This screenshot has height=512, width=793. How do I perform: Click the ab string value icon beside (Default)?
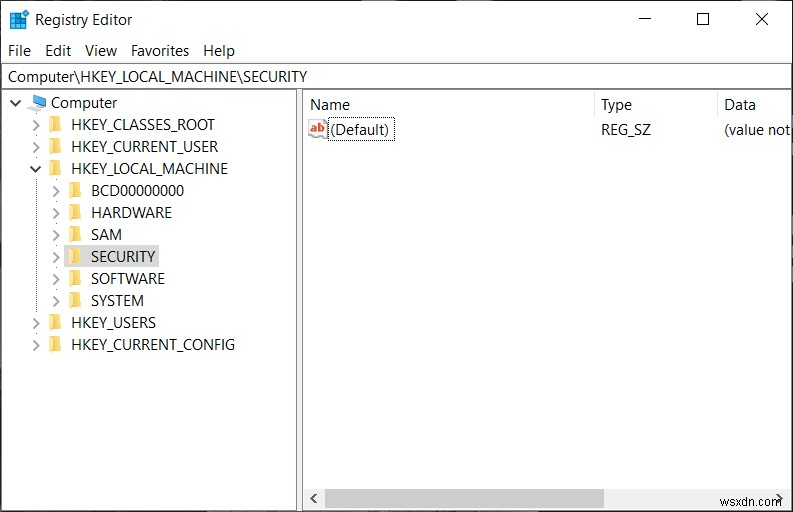pyautogui.click(x=318, y=130)
